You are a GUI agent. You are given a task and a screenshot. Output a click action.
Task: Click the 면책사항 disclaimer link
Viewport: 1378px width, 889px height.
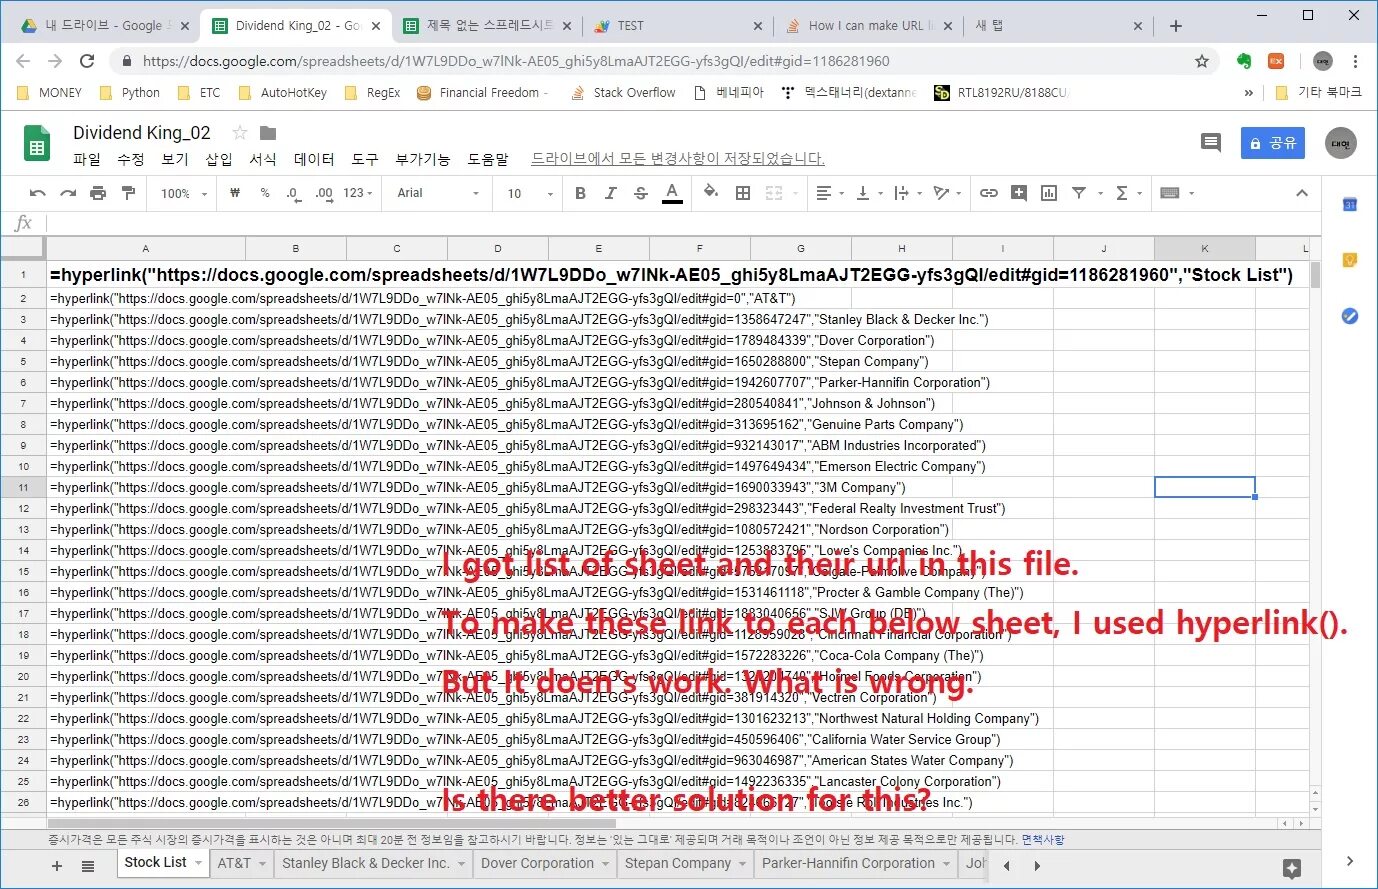coord(1043,840)
